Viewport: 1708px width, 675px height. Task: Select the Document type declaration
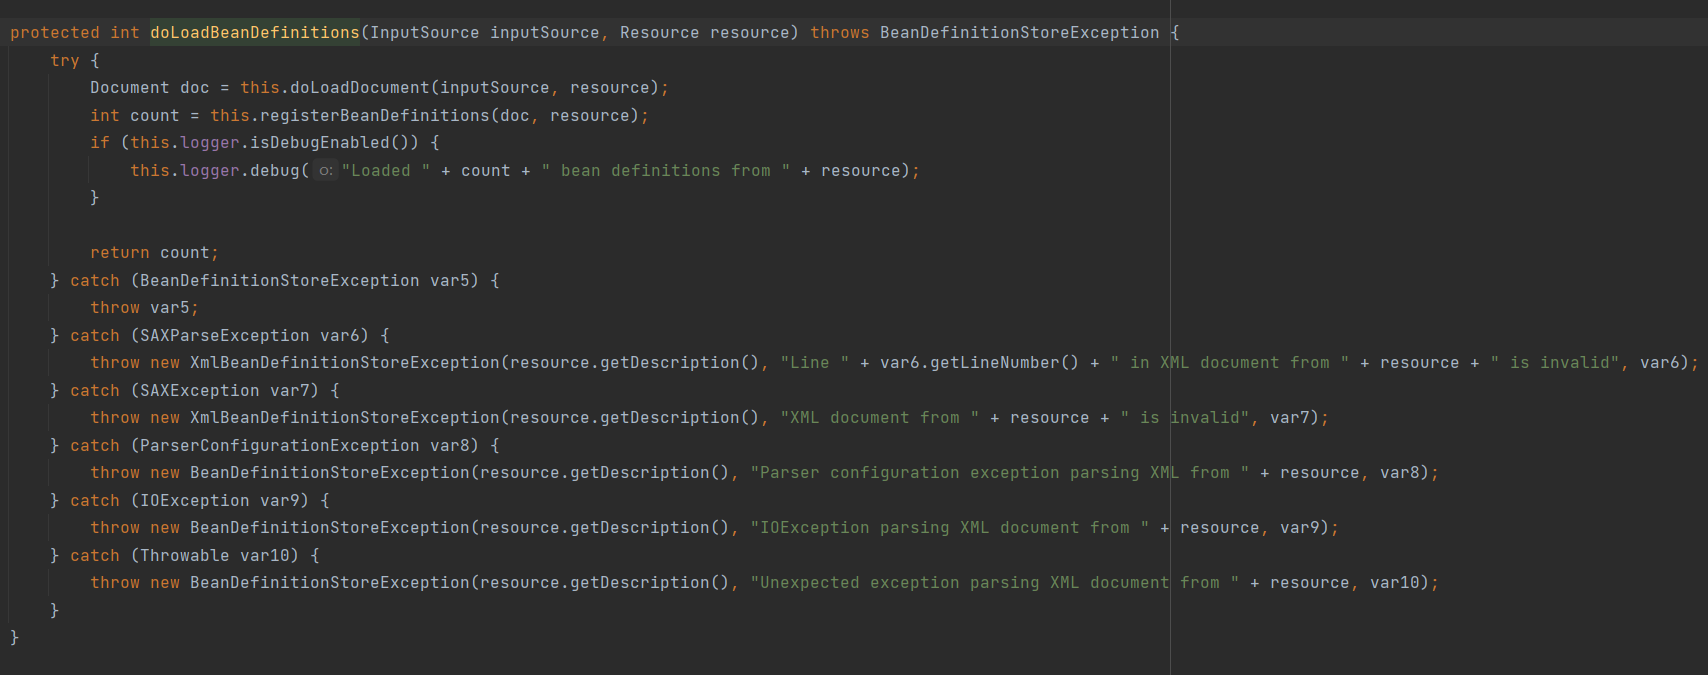[x=130, y=88]
